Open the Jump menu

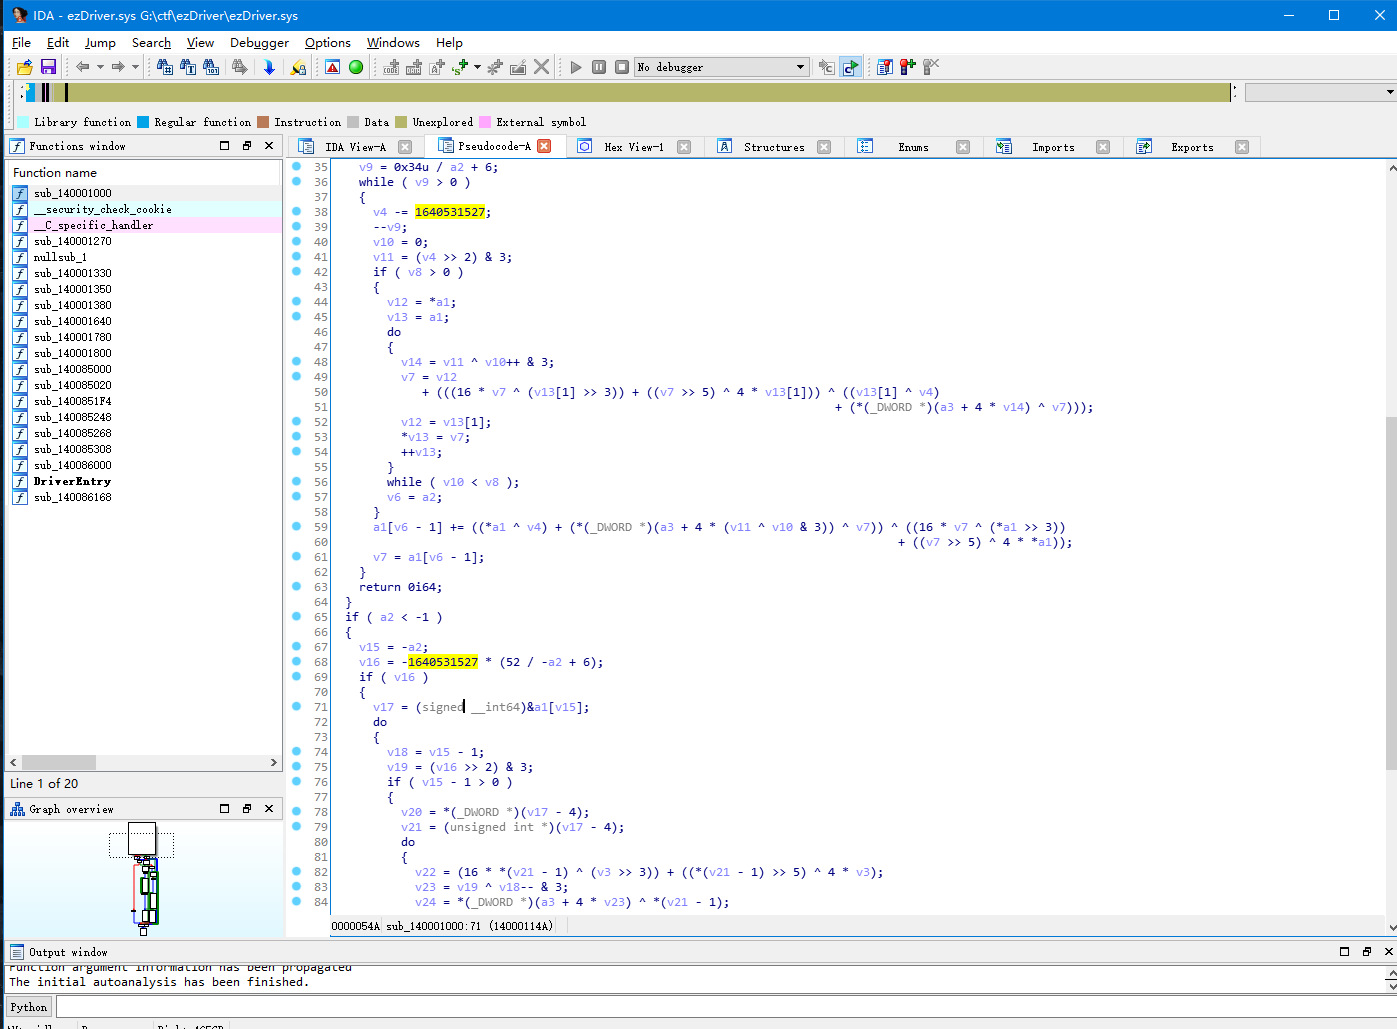[100, 43]
